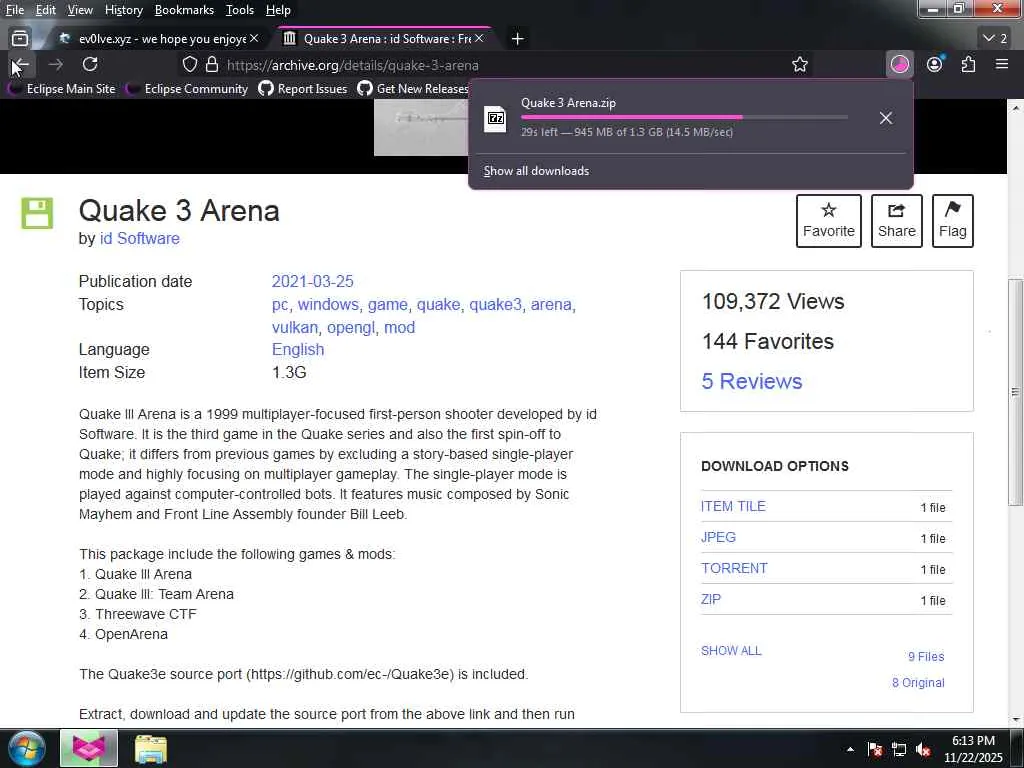Open tracking protection shield icon
Screen dimensions: 1024x768
[189, 65]
